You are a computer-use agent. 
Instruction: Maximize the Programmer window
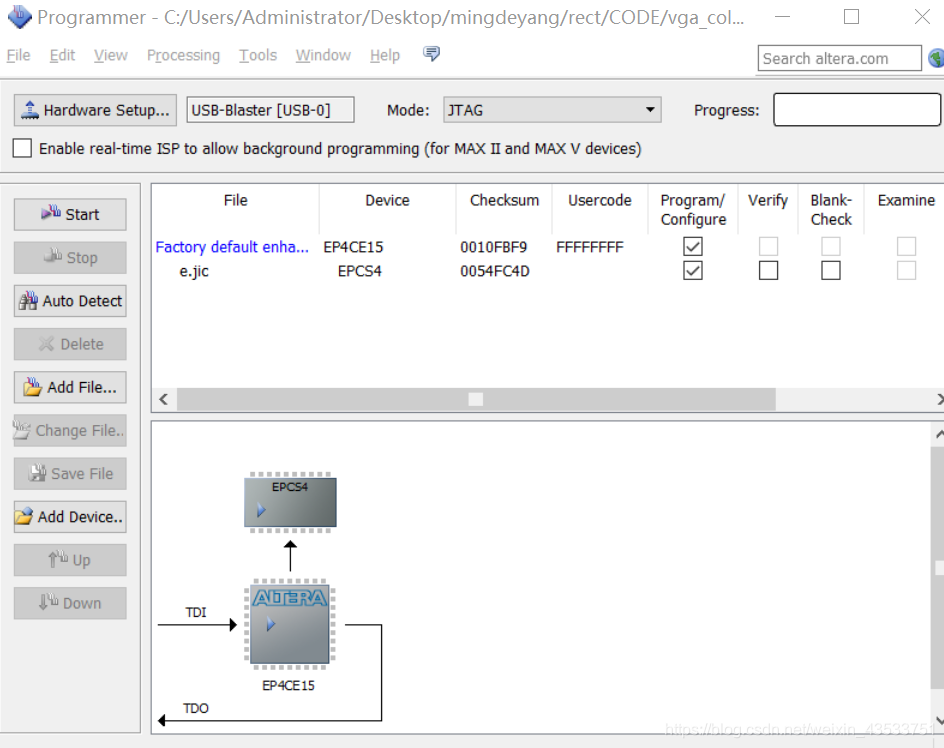(851, 16)
